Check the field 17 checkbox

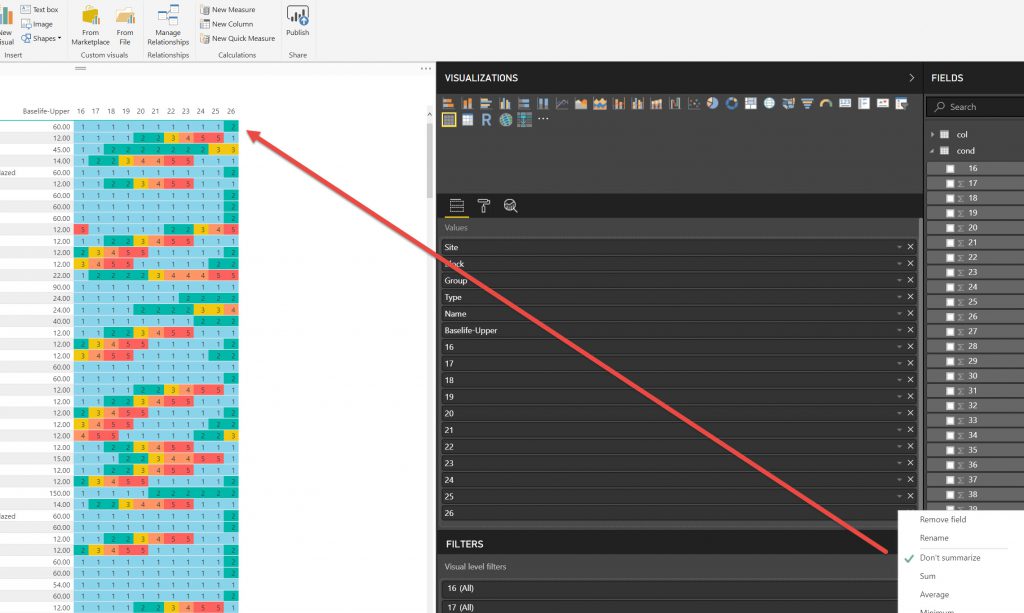tap(950, 183)
